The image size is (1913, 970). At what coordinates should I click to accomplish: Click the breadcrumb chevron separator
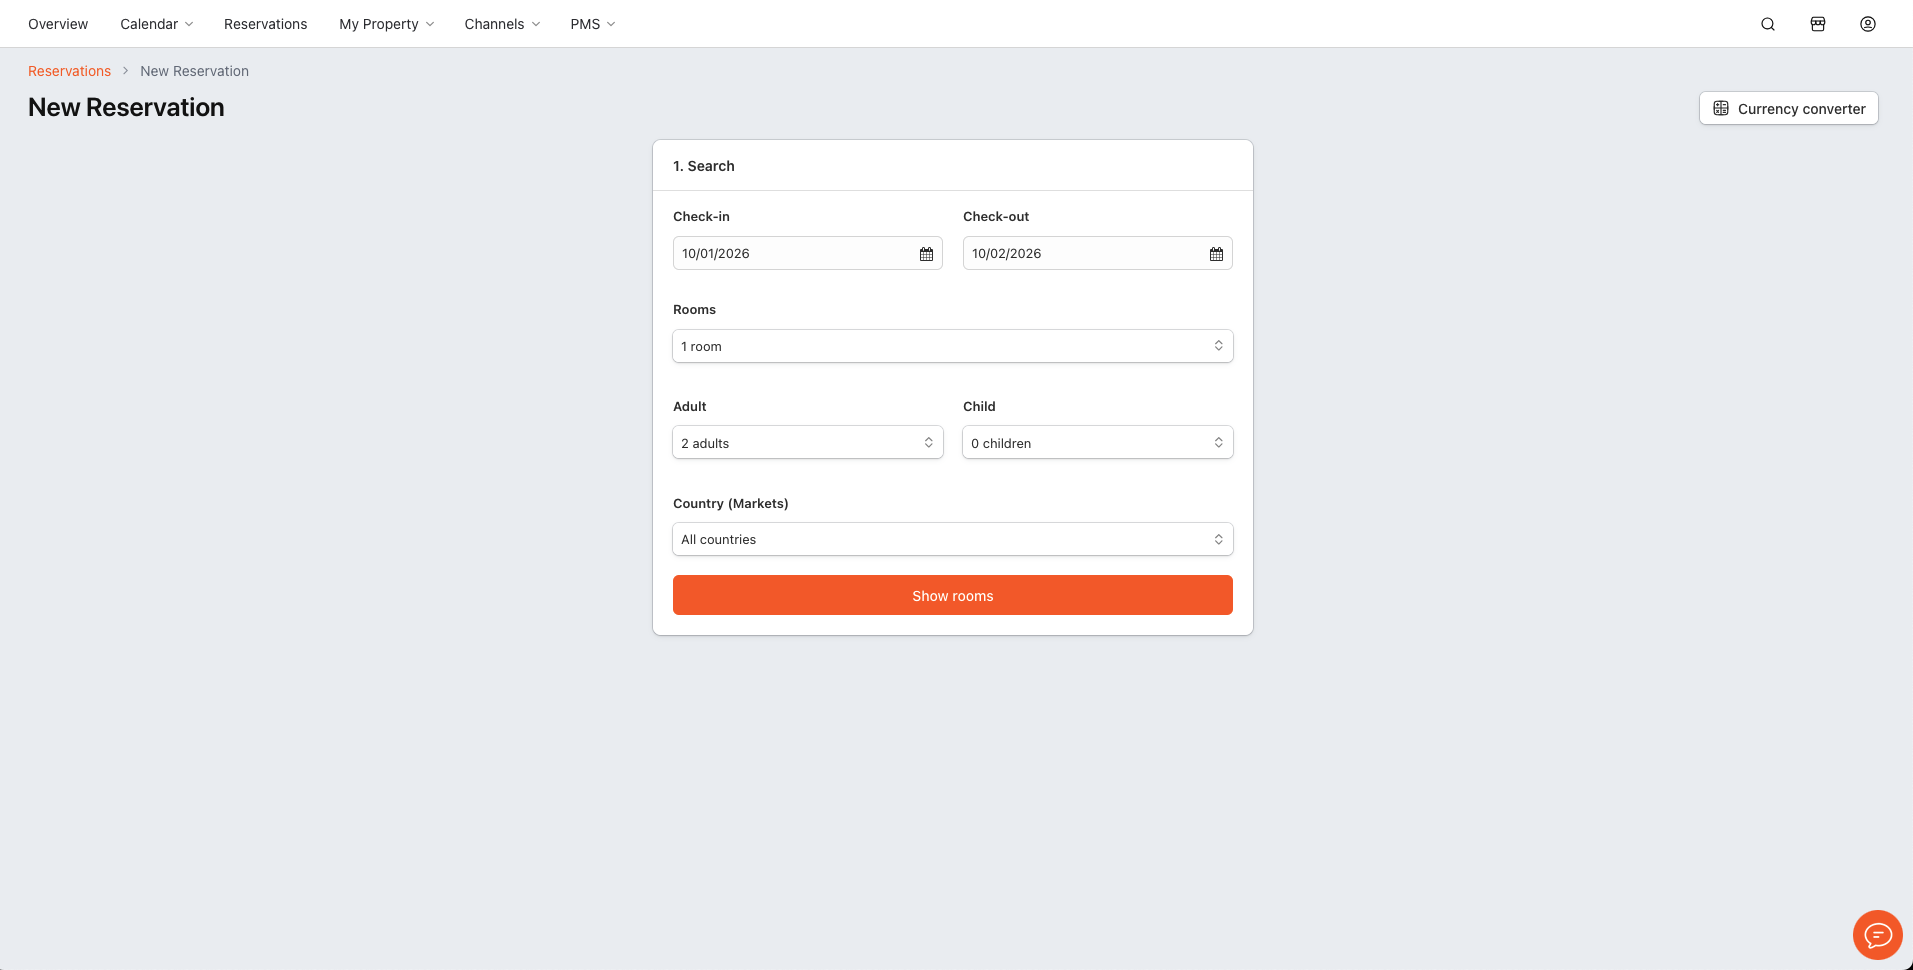tap(126, 71)
